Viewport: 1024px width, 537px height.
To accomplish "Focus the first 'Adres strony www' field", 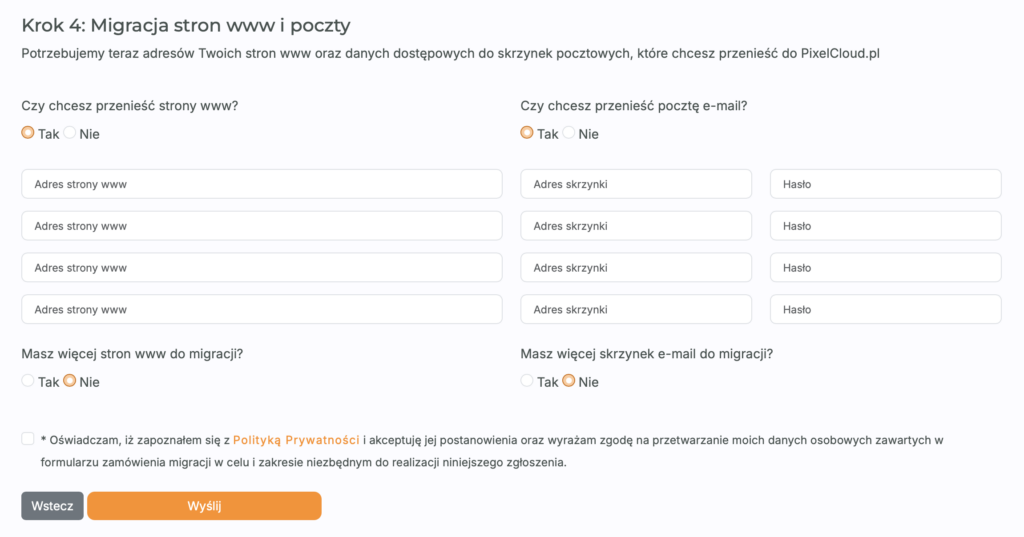I will 262,184.
